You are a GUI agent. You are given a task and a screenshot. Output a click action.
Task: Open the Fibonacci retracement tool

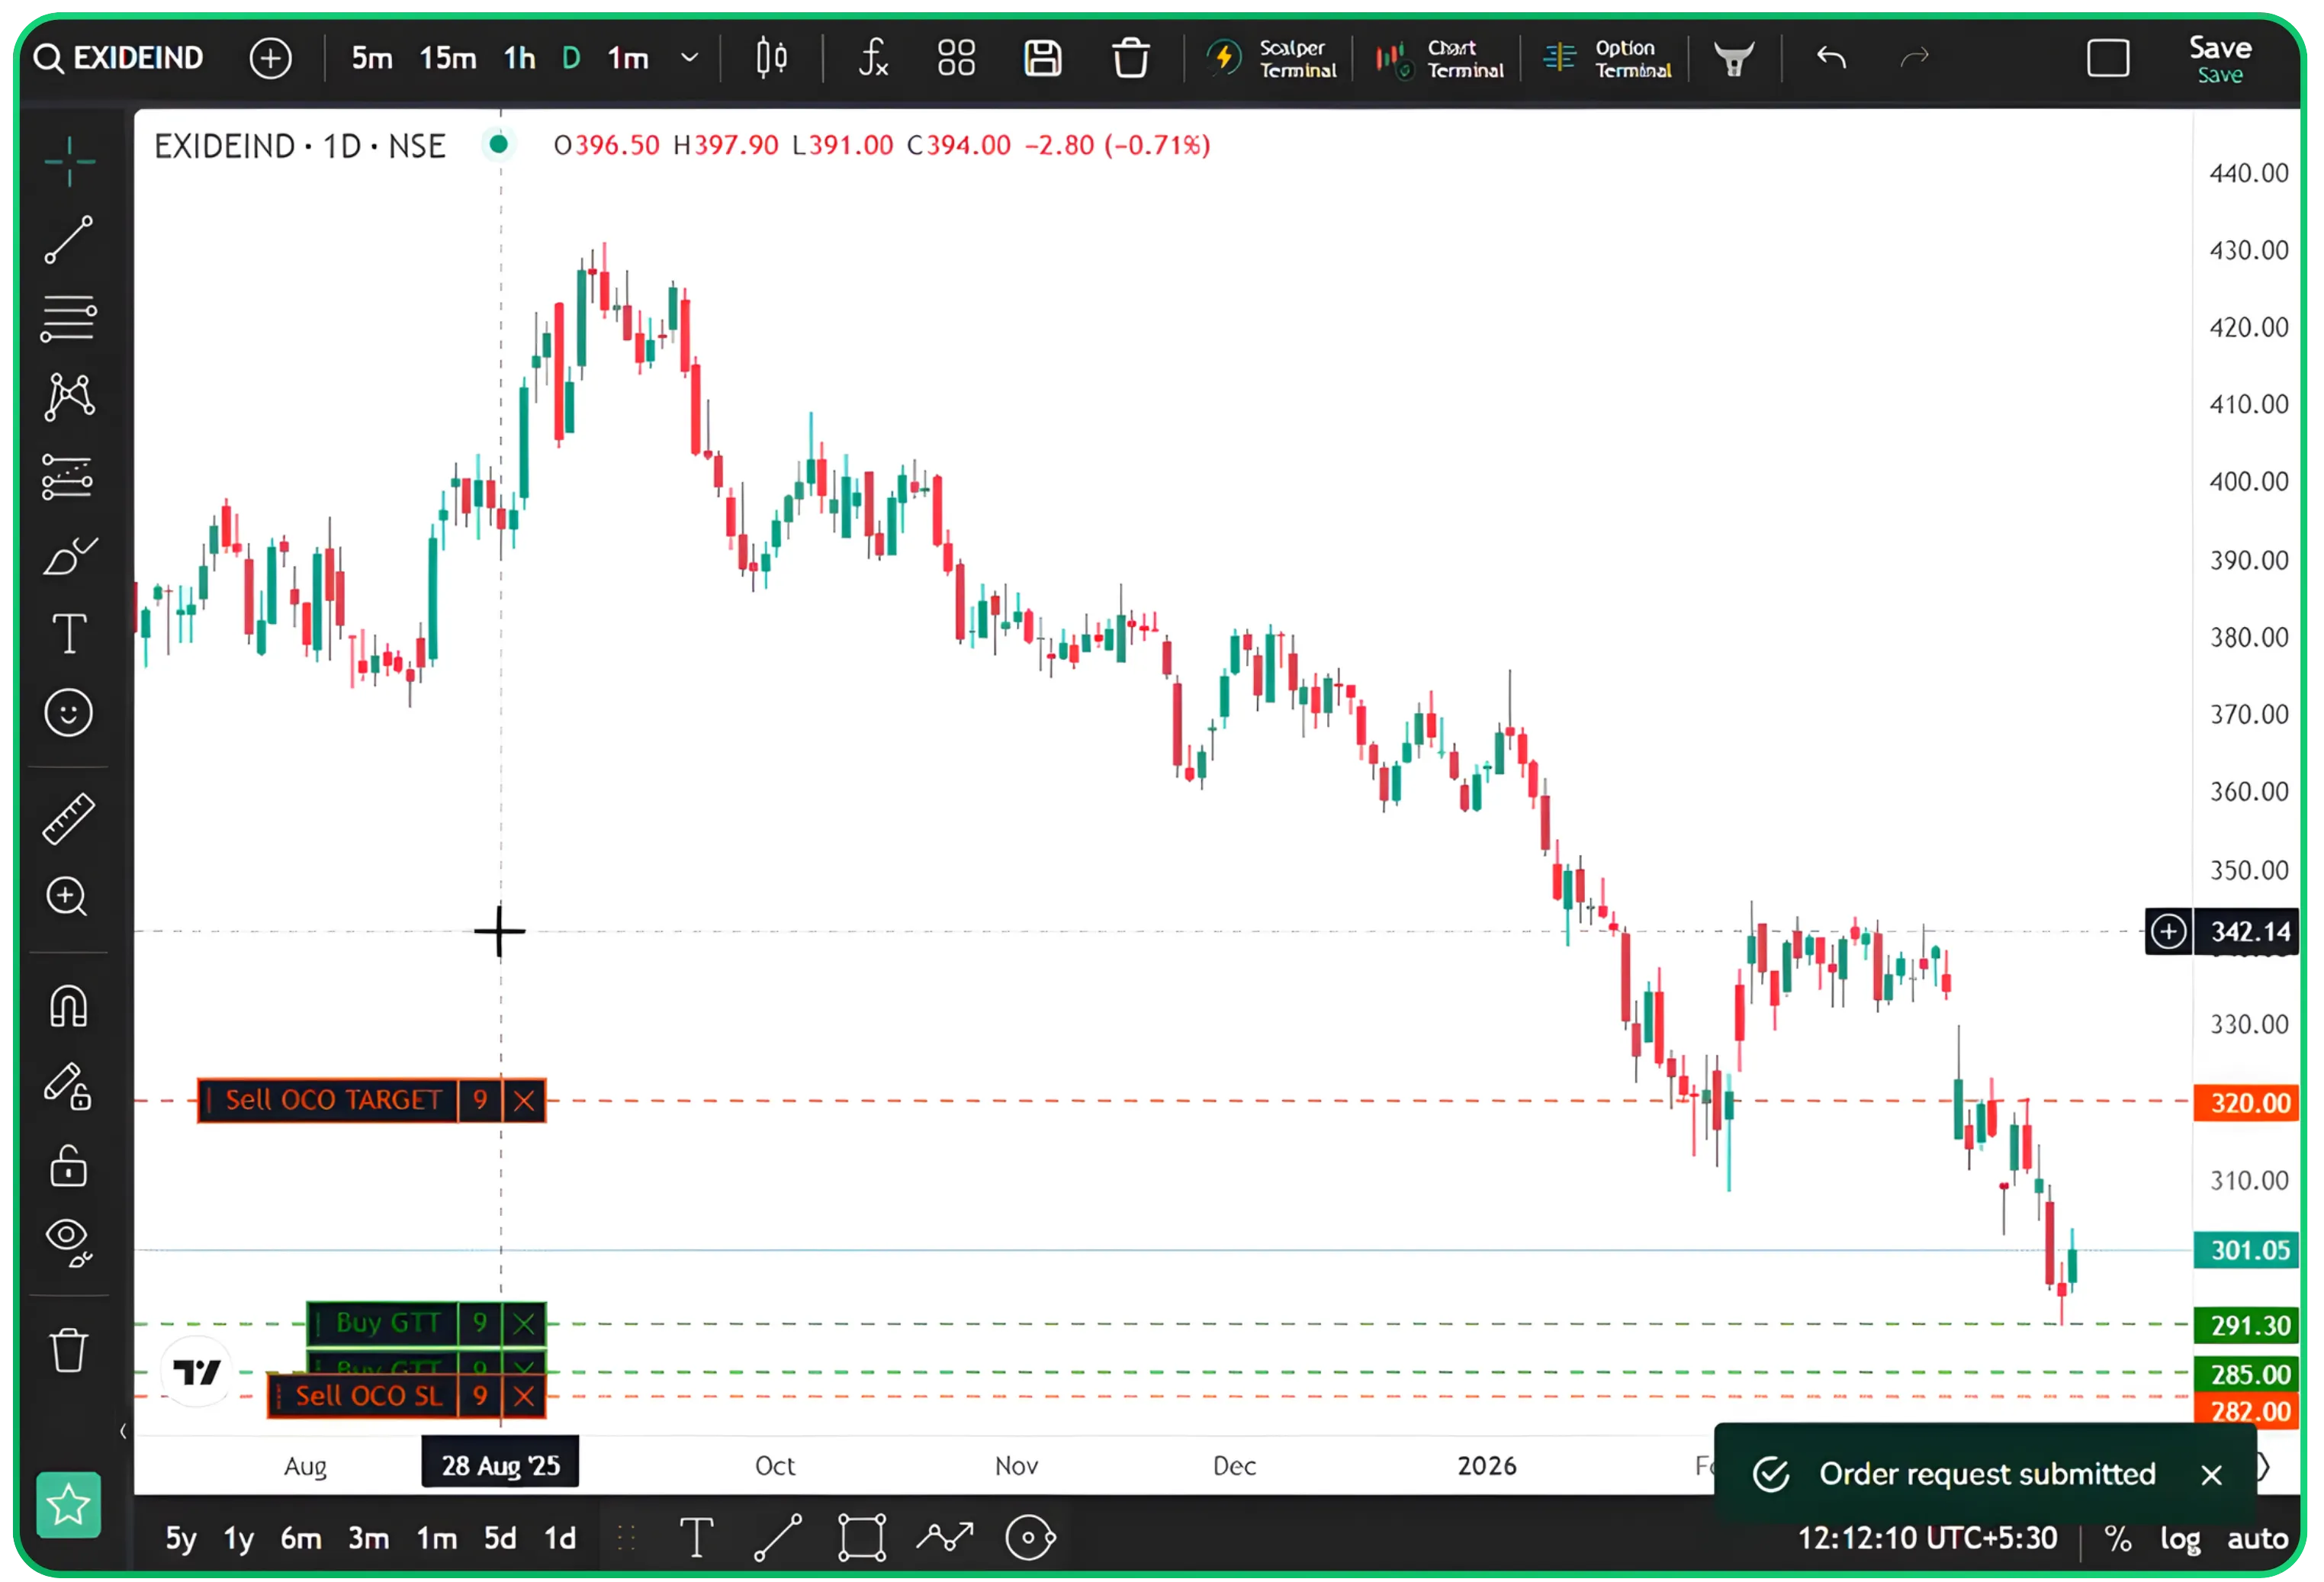coord(68,319)
